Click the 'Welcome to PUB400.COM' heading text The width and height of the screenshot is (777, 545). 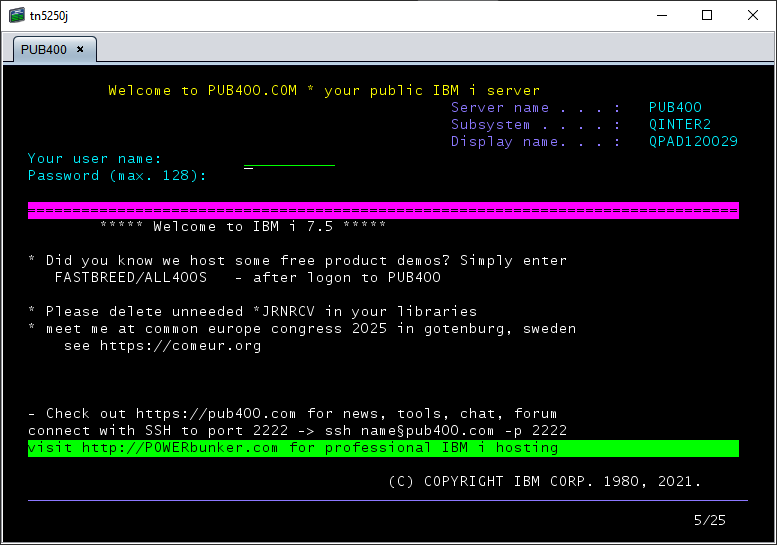[x=203, y=91]
